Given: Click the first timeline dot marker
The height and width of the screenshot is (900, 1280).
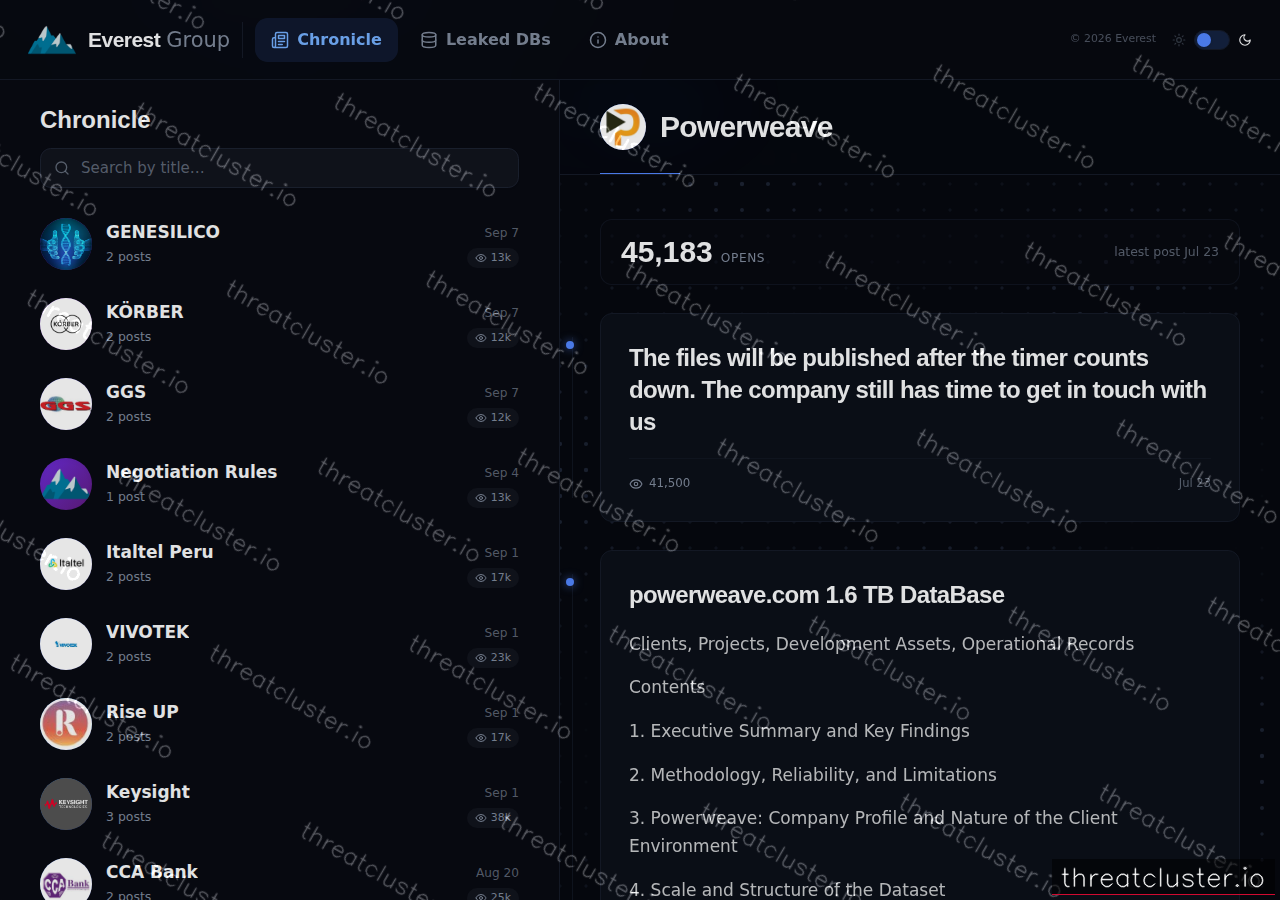Looking at the screenshot, I should 570,345.
